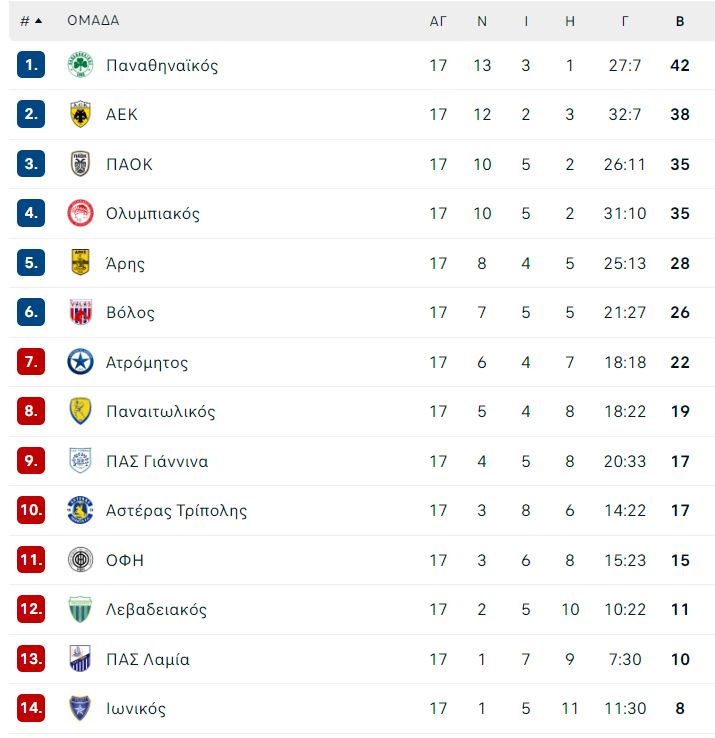
Task: Click the Άρης yellow crest
Action: click(x=80, y=263)
